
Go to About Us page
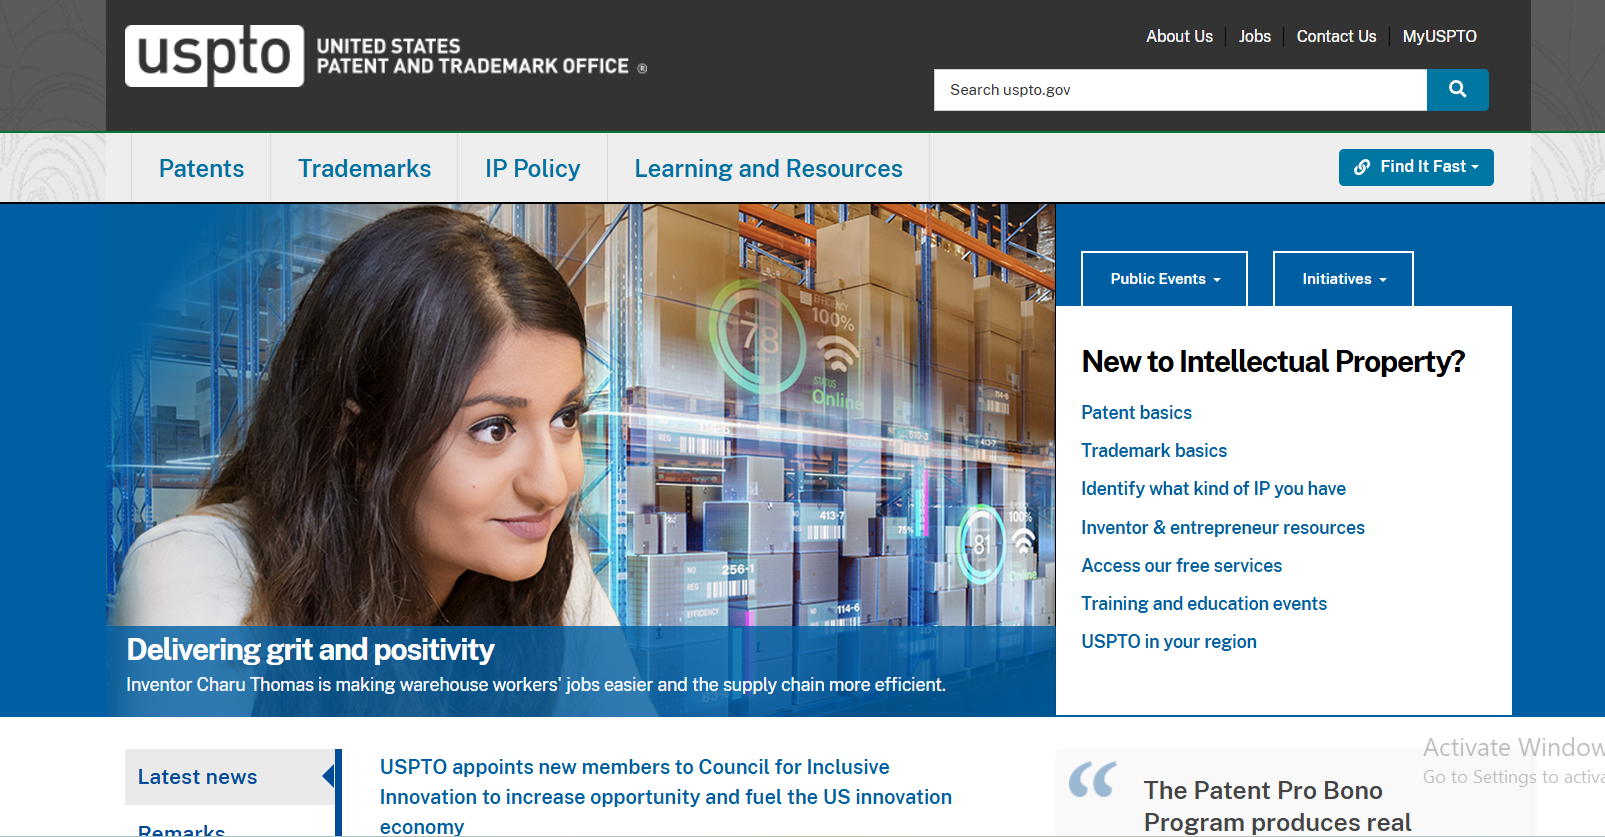coord(1179,36)
